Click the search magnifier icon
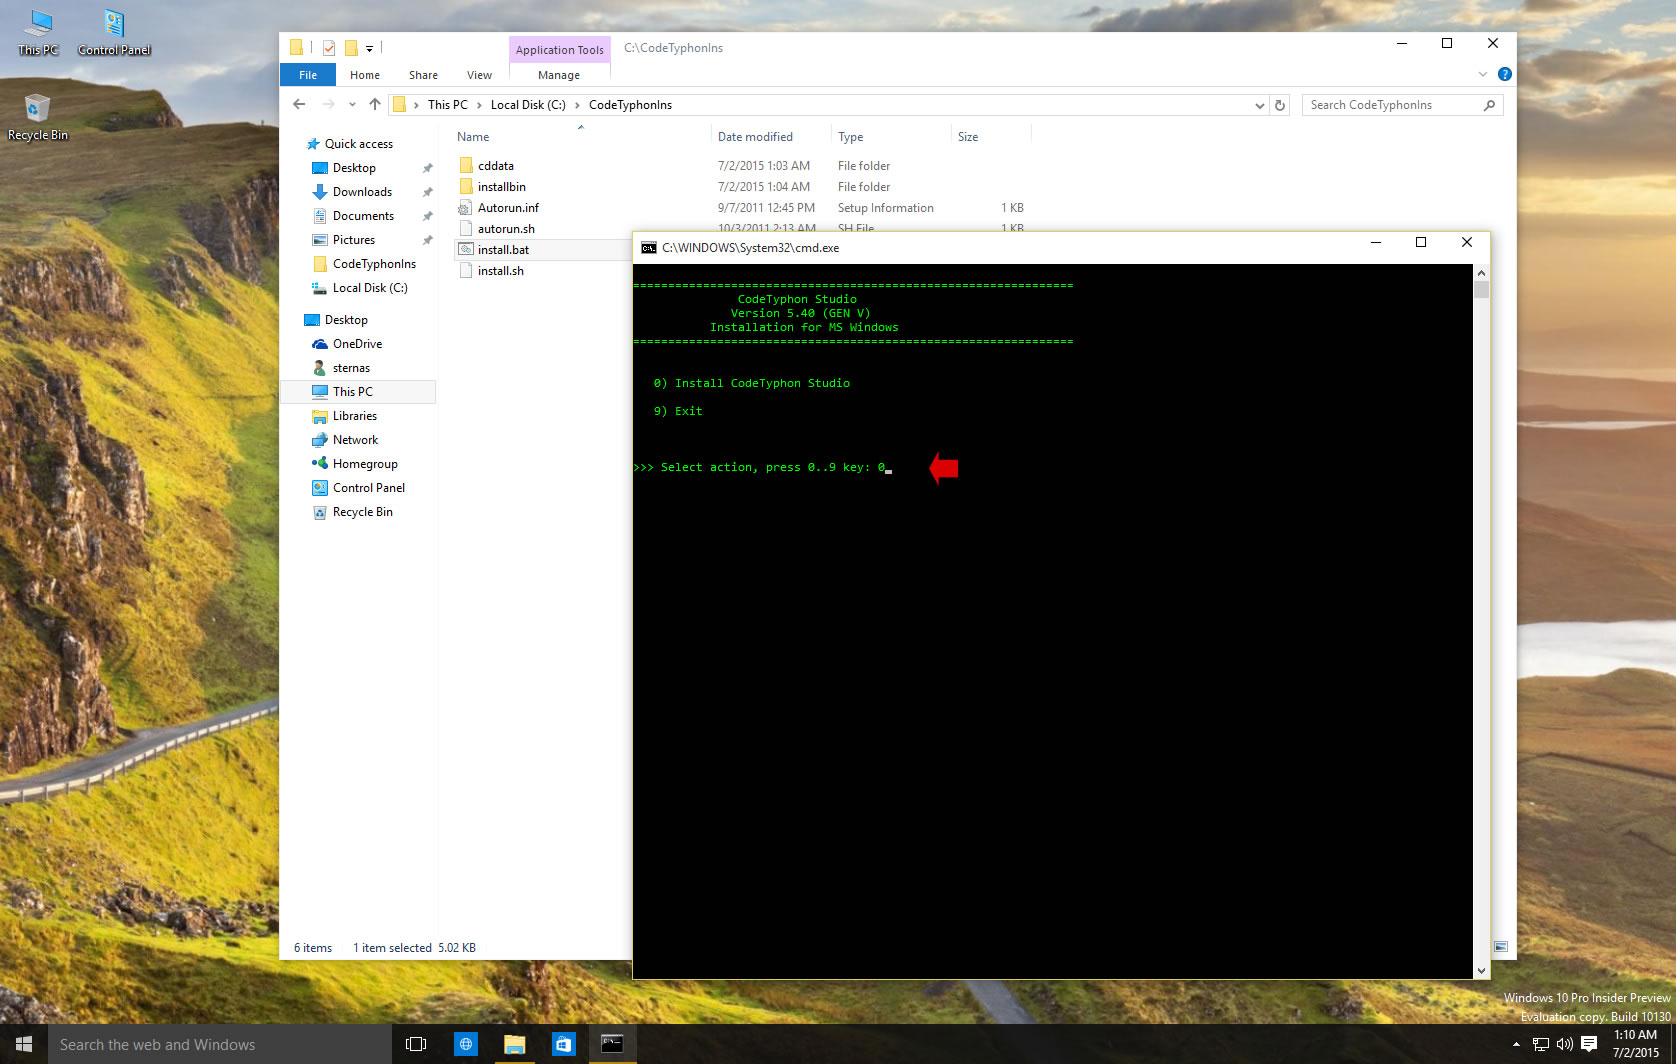The height and width of the screenshot is (1064, 1676). pos(1490,105)
